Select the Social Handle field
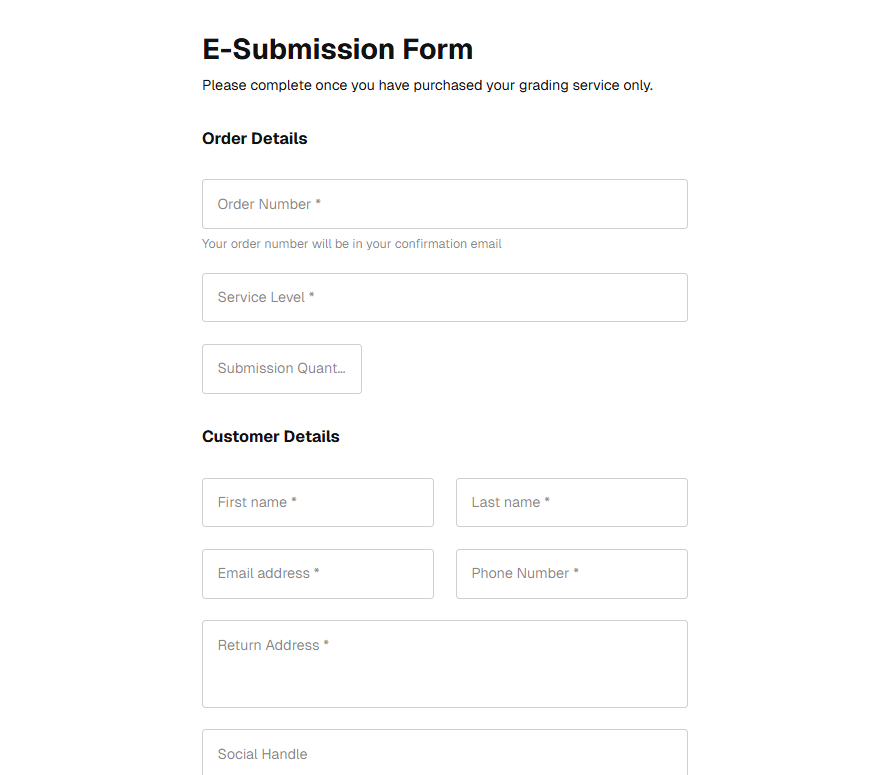 pyautogui.click(x=444, y=753)
